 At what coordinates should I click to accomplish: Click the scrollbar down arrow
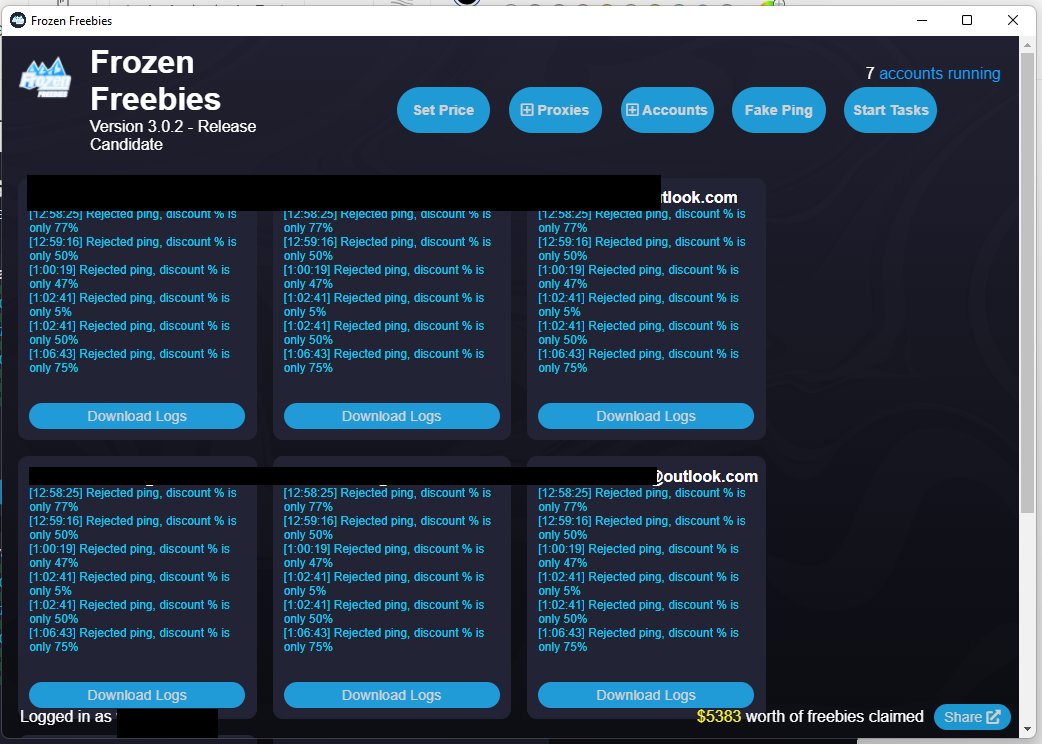click(1028, 735)
